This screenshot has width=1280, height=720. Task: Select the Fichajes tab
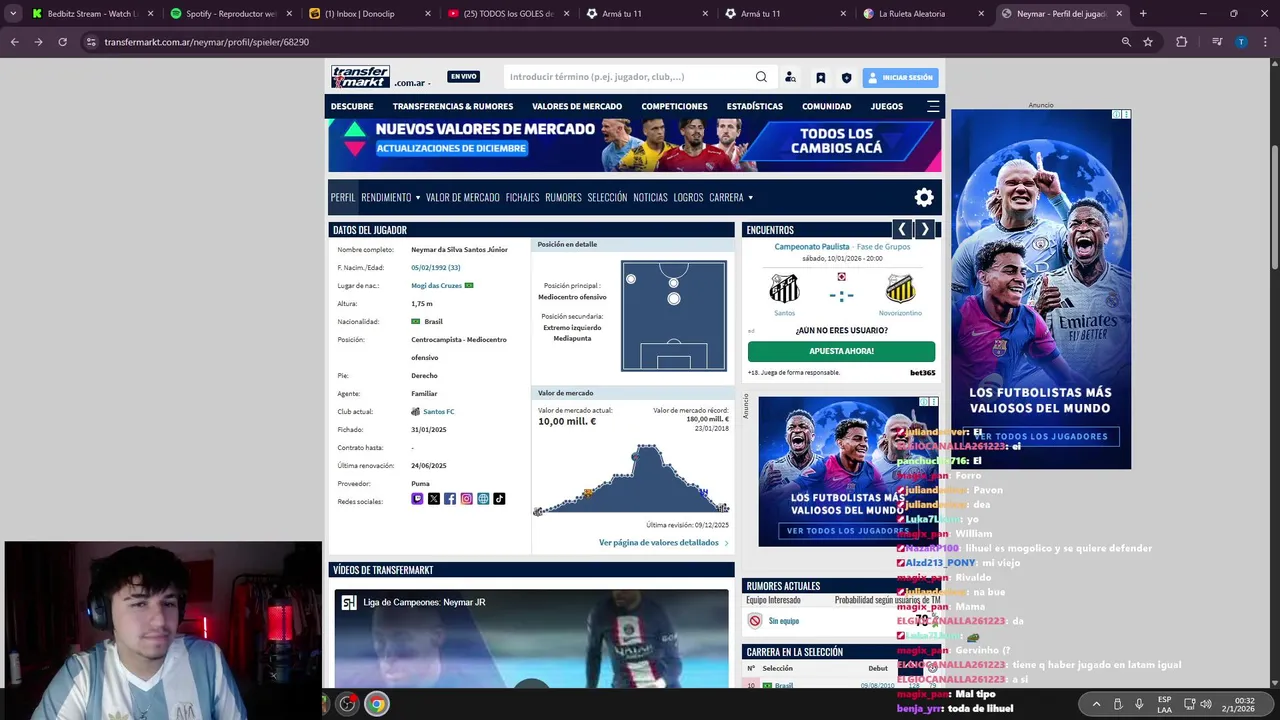tap(522, 197)
